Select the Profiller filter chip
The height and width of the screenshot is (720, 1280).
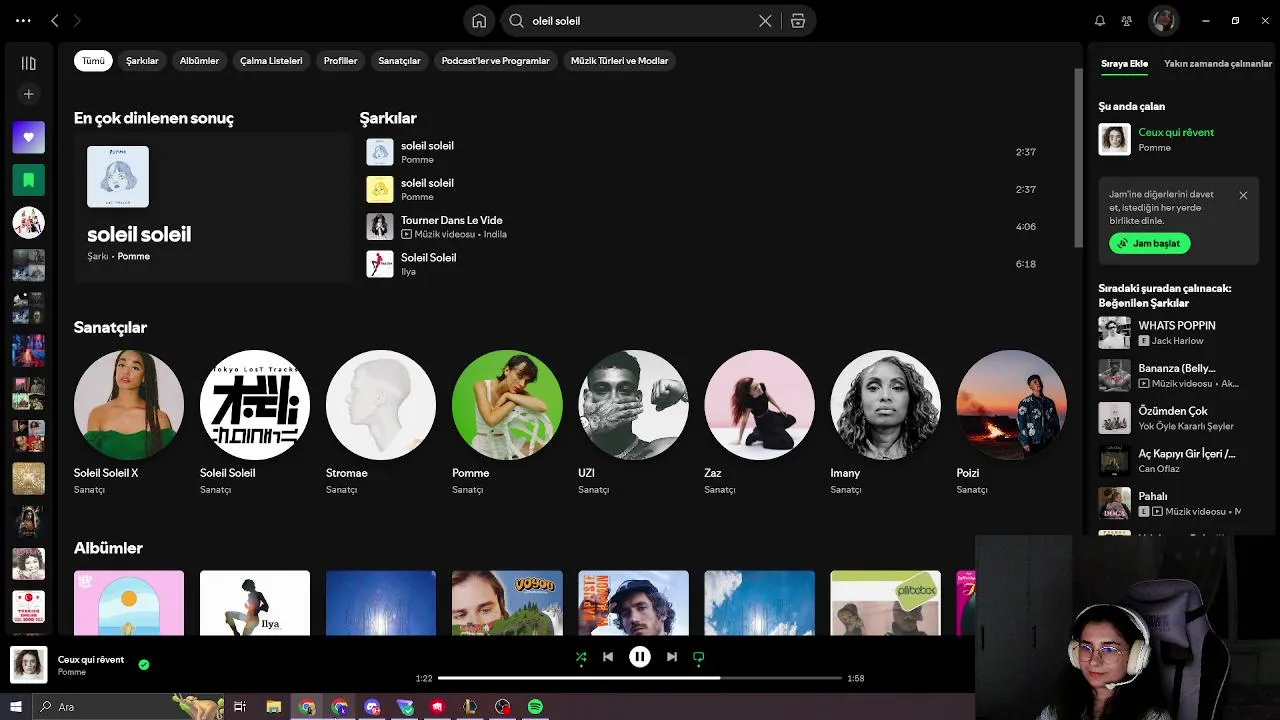(340, 61)
